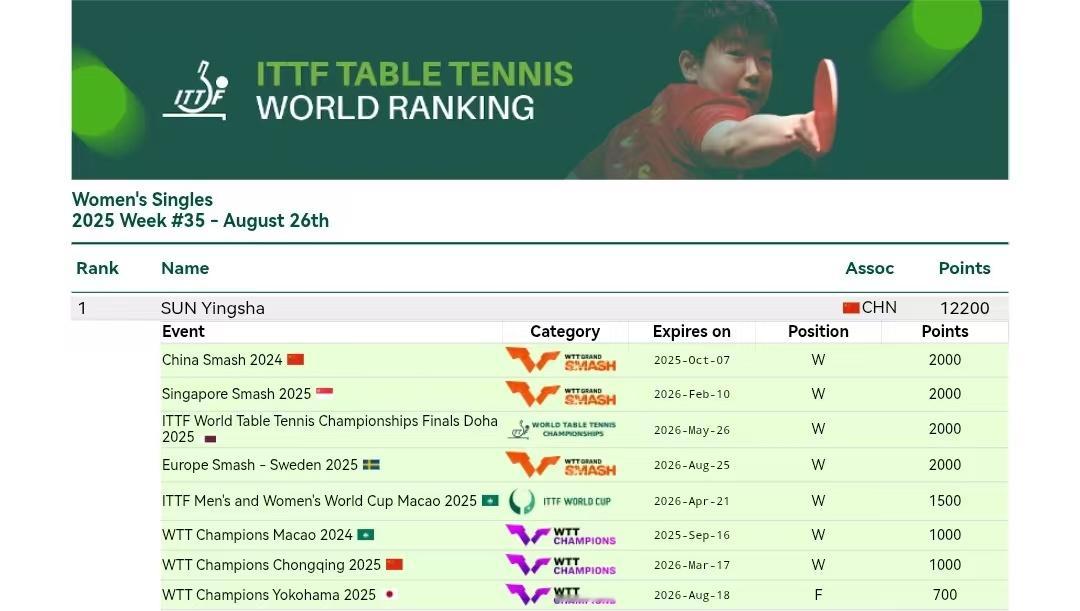Open the China Smash 2024 event
Image resolution: width=1080 pixels, height=611 pixels.
tap(222, 360)
